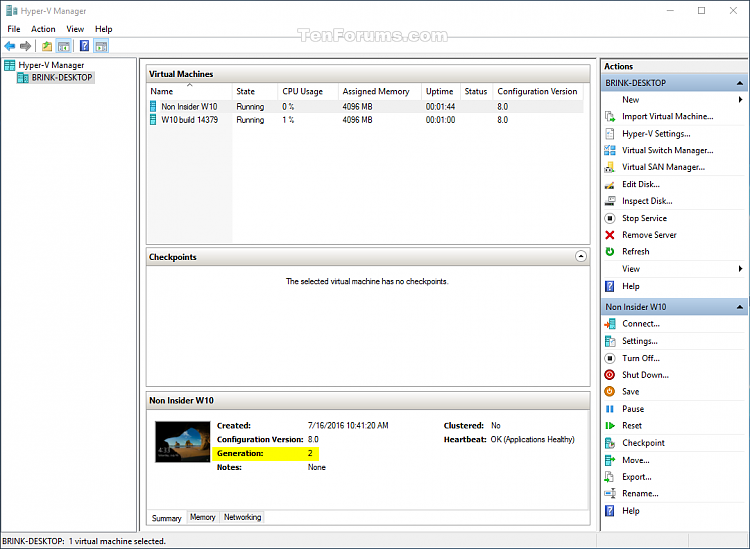
Task: Click the Import Virtual Machine icon
Action: click(610, 116)
